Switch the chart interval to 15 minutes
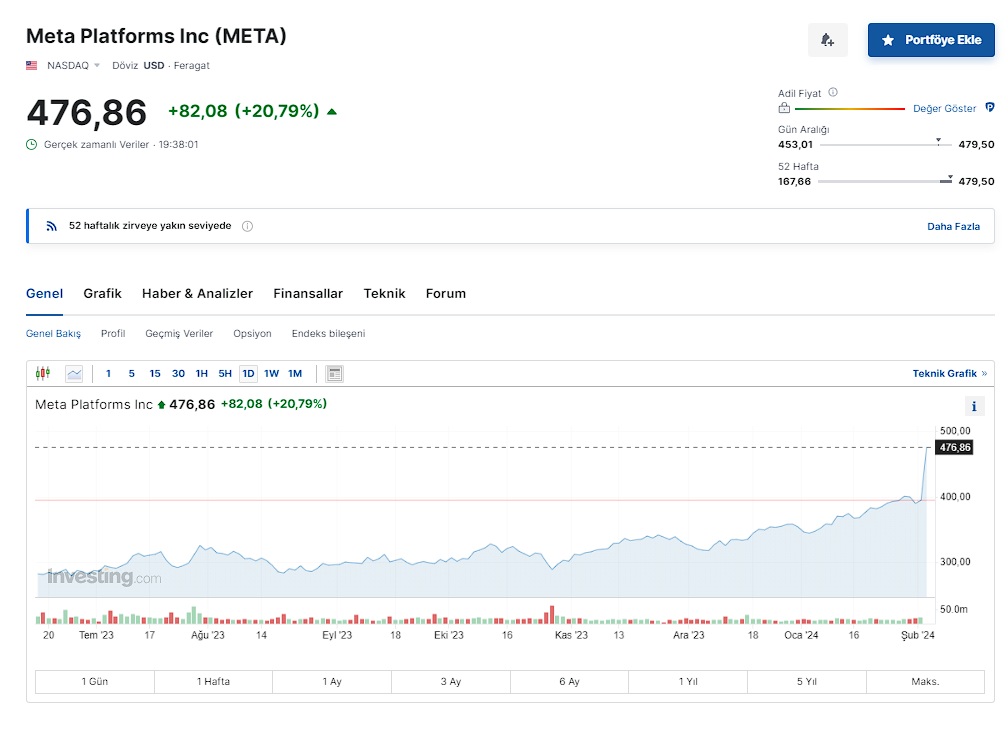This screenshot has width=1008, height=730. 155,374
